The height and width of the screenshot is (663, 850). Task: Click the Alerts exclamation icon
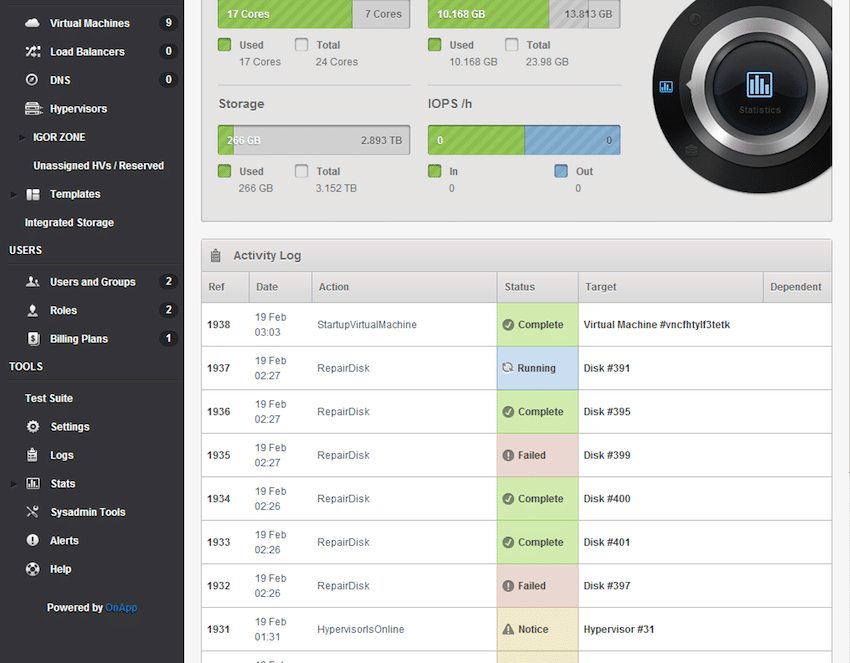click(x=33, y=540)
